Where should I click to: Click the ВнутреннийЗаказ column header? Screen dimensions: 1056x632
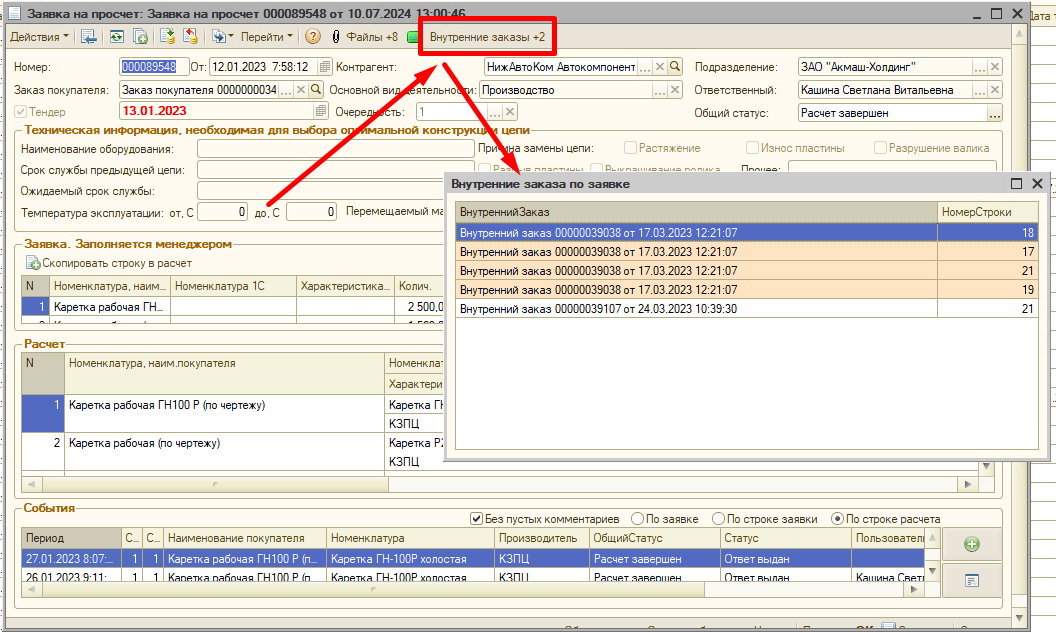[696, 212]
